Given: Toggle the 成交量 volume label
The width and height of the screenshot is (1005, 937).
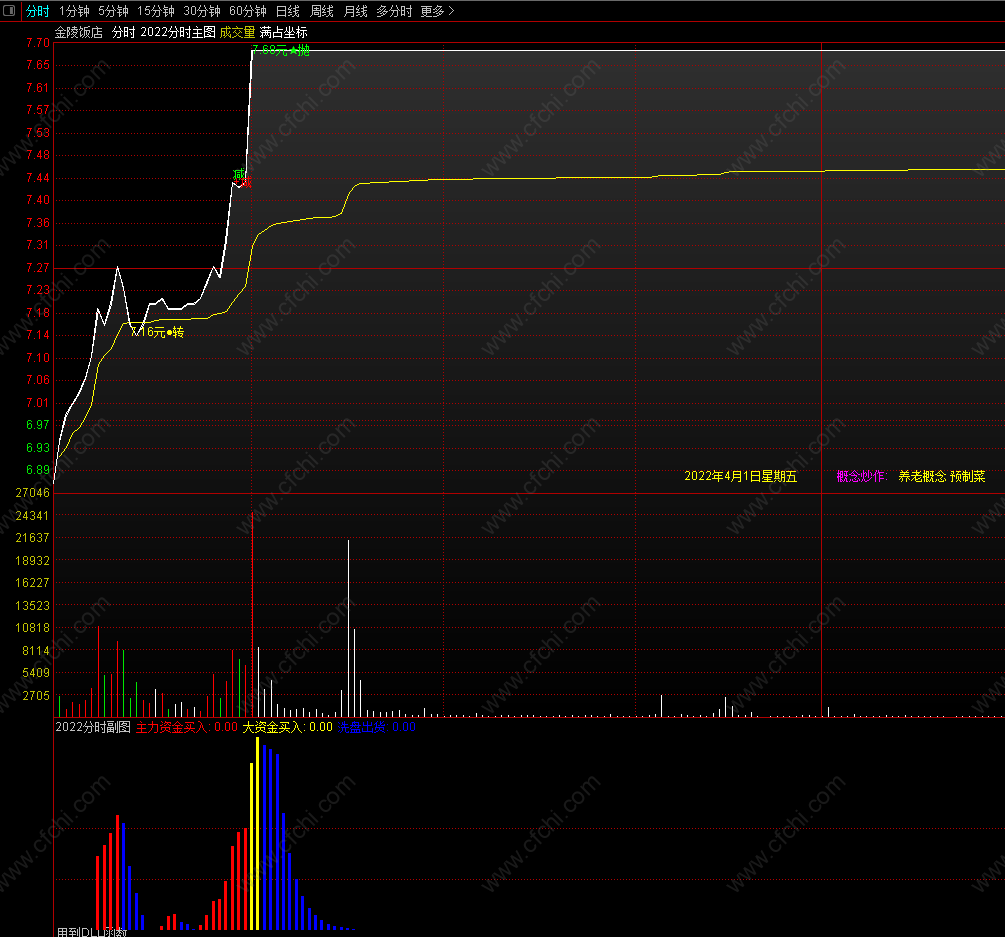Looking at the screenshot, I should point(237,32).
